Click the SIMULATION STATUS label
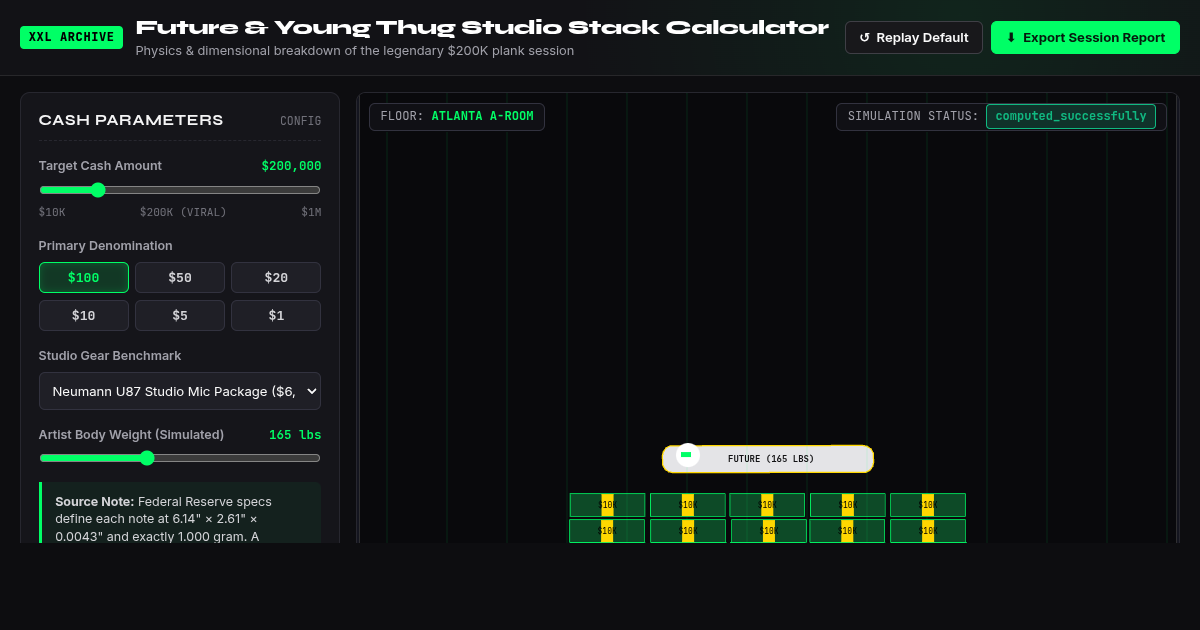Image resolution: width=1200 pixels, height=630 pixels. click(913, 116)
